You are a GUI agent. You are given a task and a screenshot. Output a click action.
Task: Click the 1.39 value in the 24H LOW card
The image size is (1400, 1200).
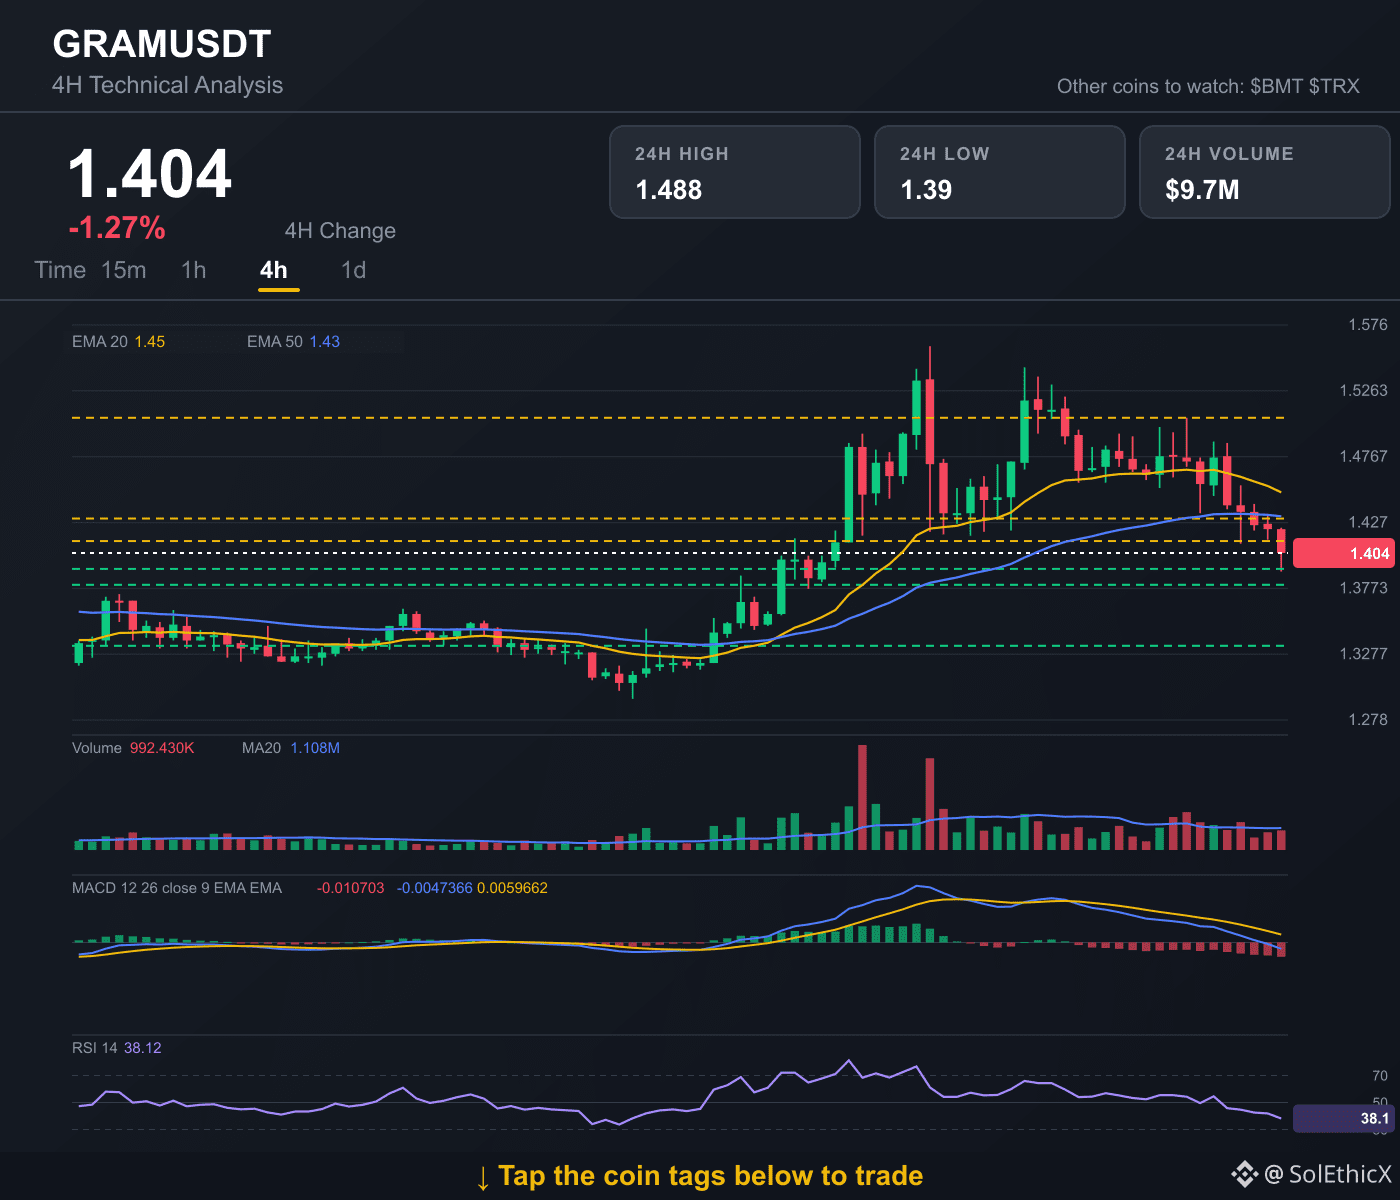pyautogui.click(x=926, y=190)
